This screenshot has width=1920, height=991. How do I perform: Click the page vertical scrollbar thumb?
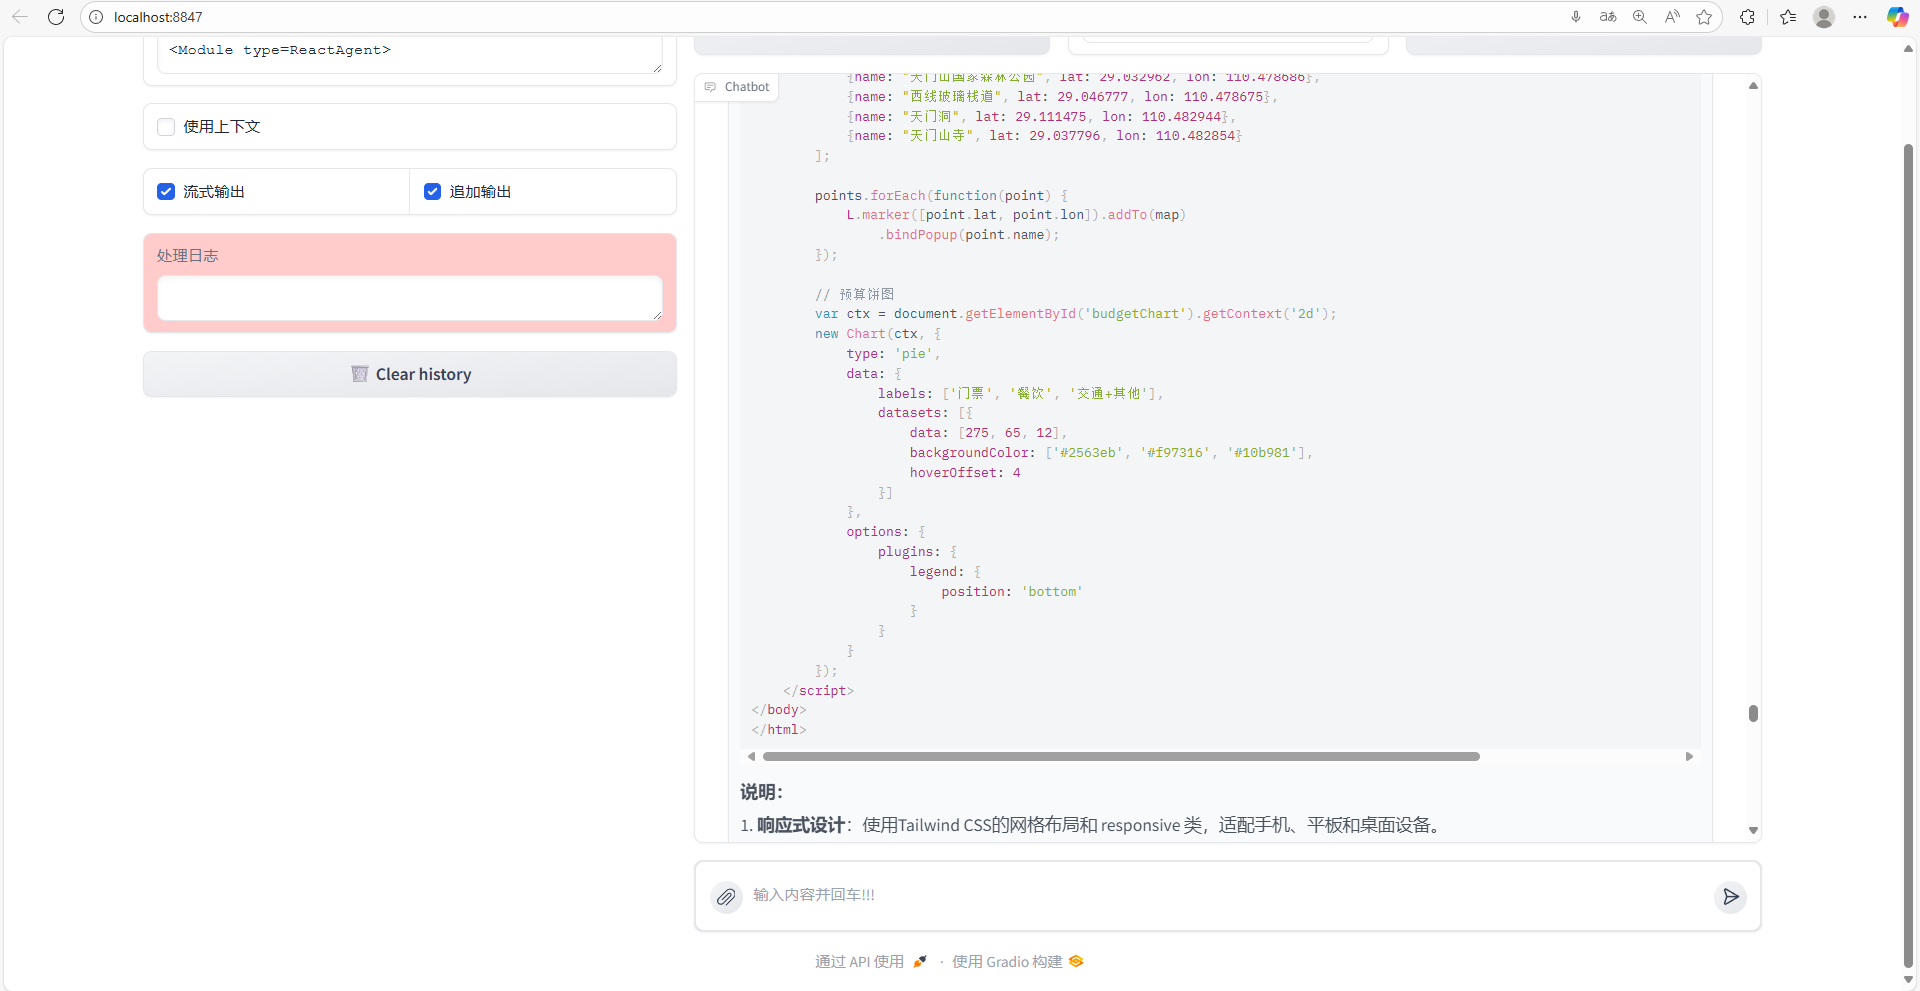click(x=1908, y=554)
